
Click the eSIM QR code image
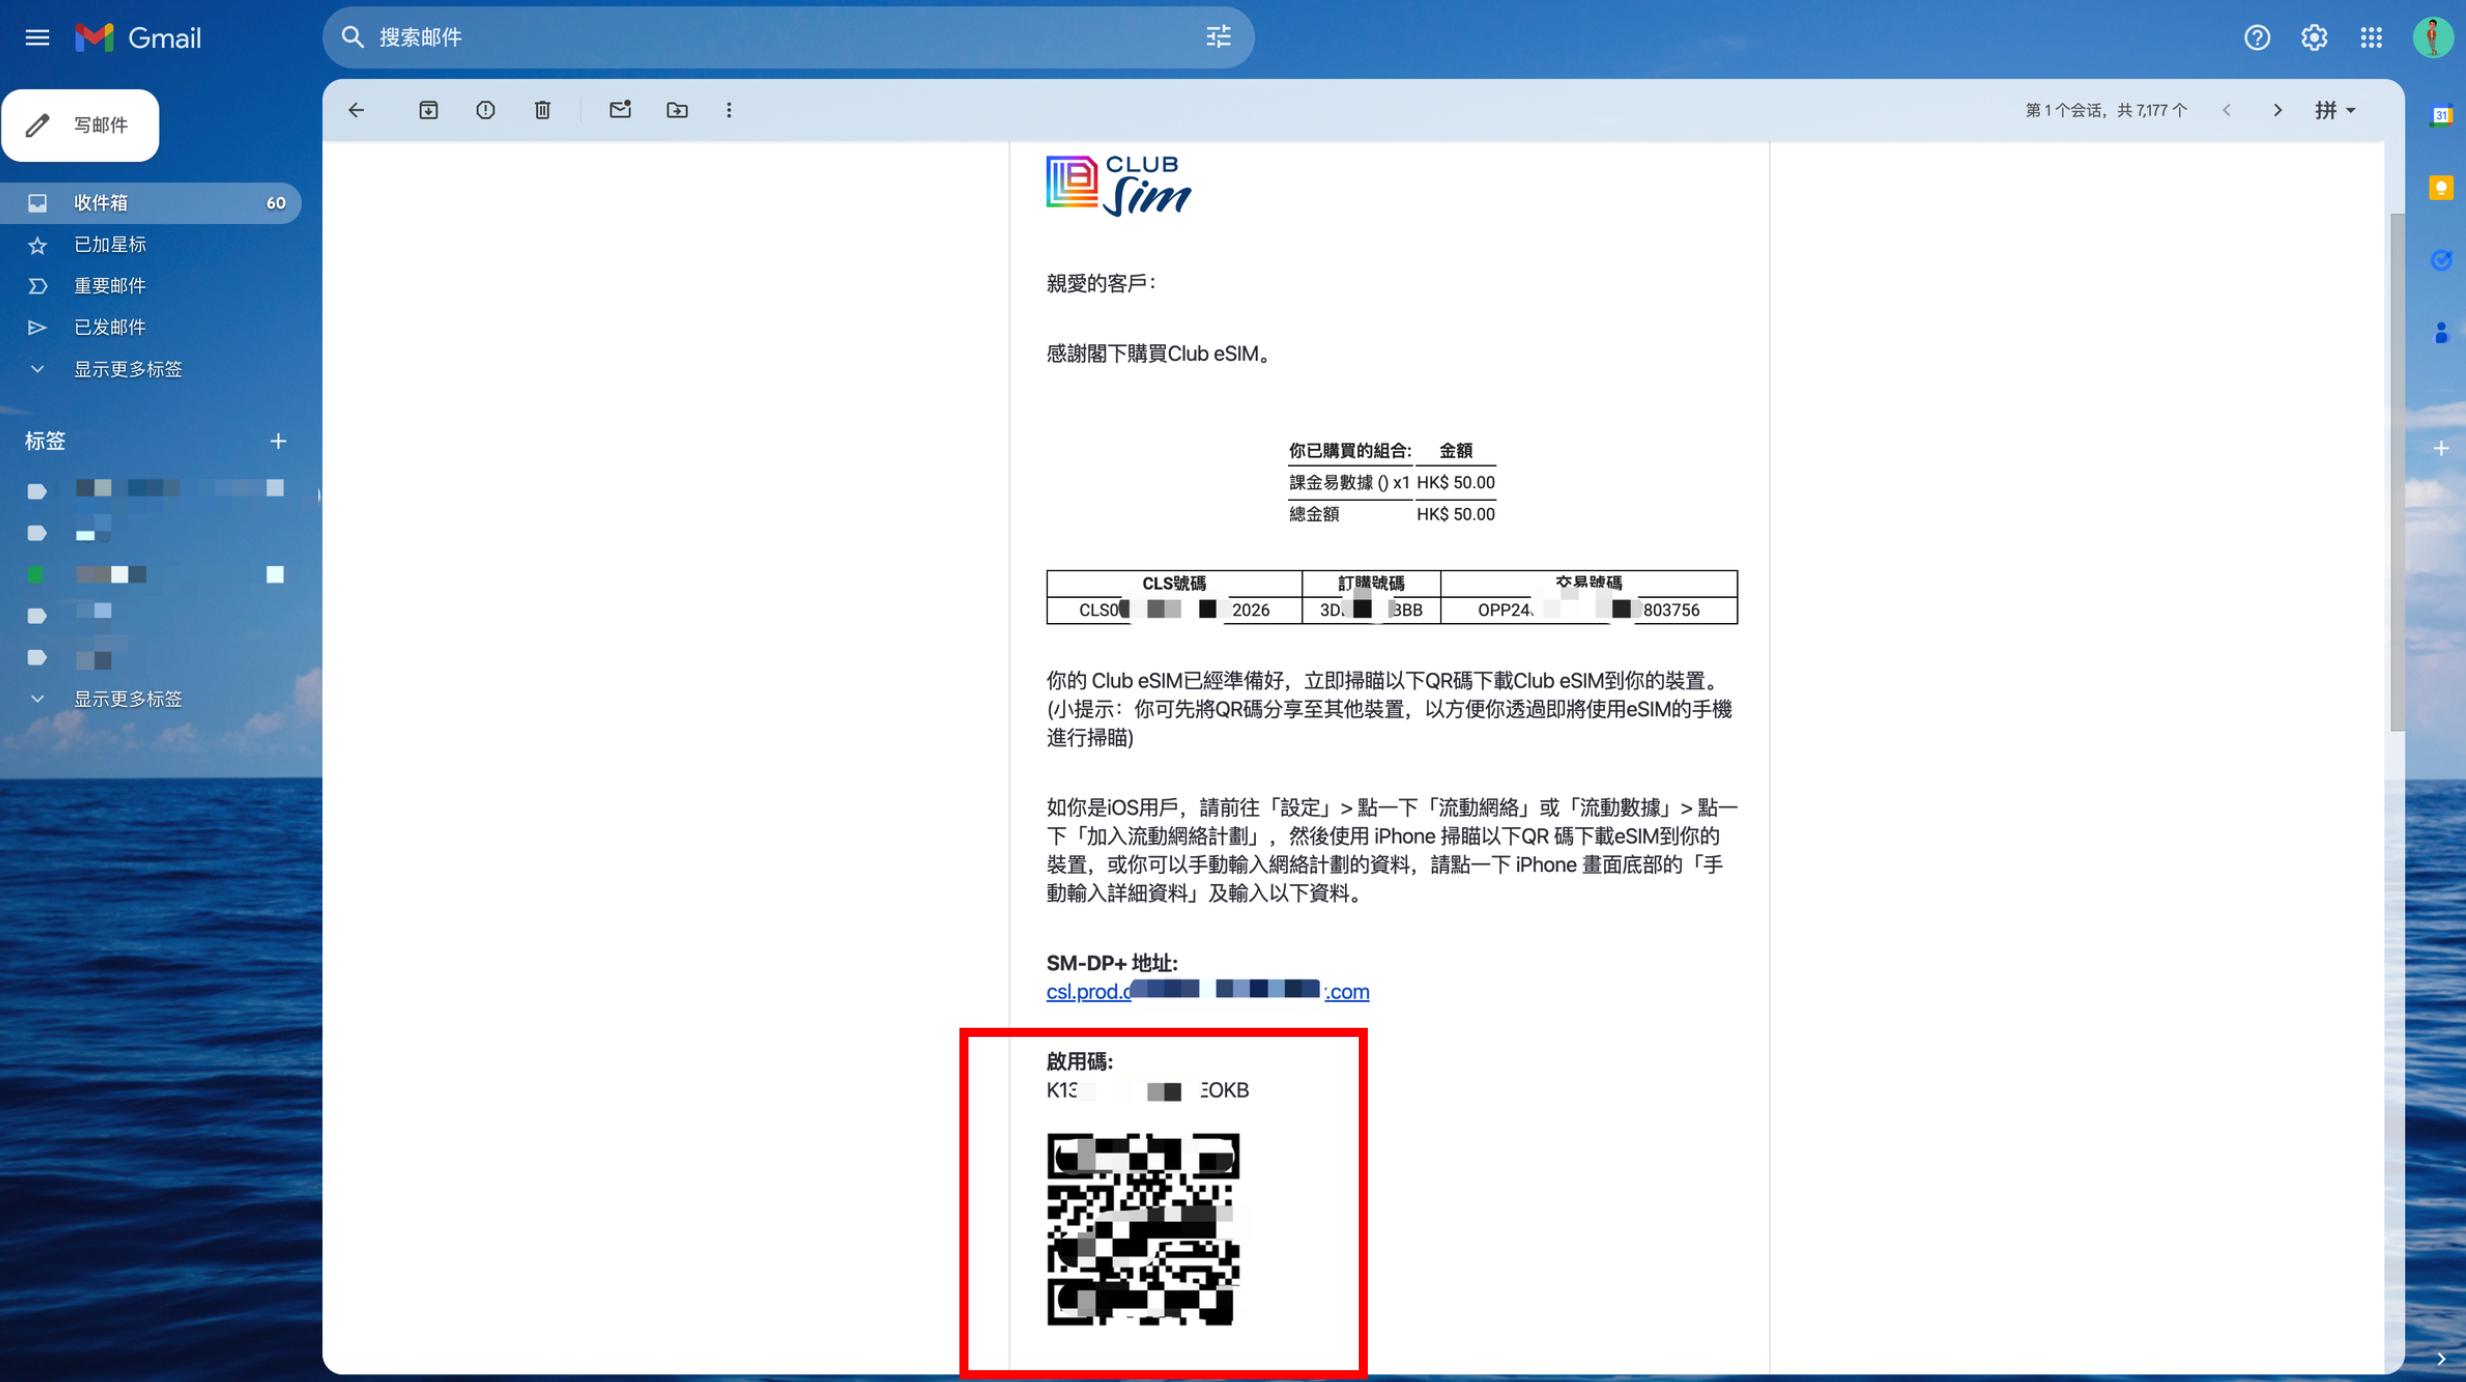(1143, 1229)
